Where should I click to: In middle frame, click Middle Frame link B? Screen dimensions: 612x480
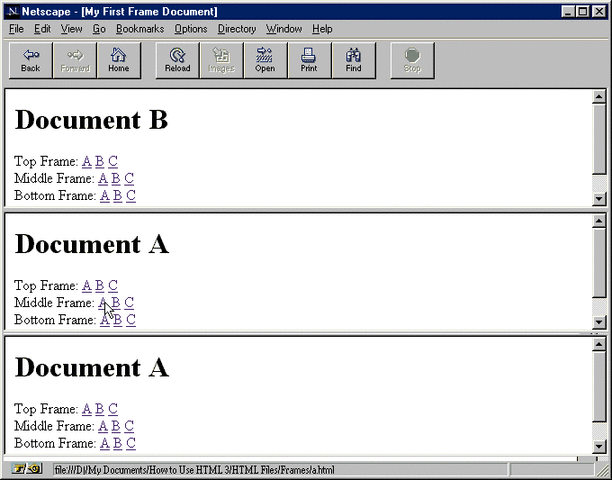point(116,302)
